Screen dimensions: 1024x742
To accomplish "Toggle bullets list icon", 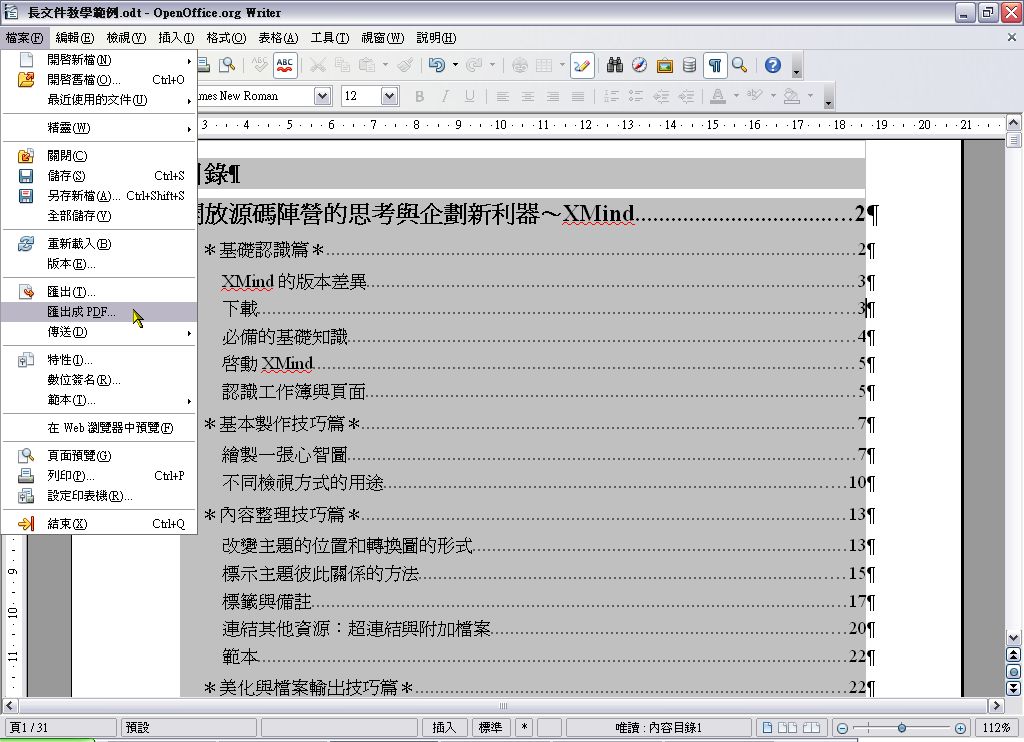I will coord(635,97).
